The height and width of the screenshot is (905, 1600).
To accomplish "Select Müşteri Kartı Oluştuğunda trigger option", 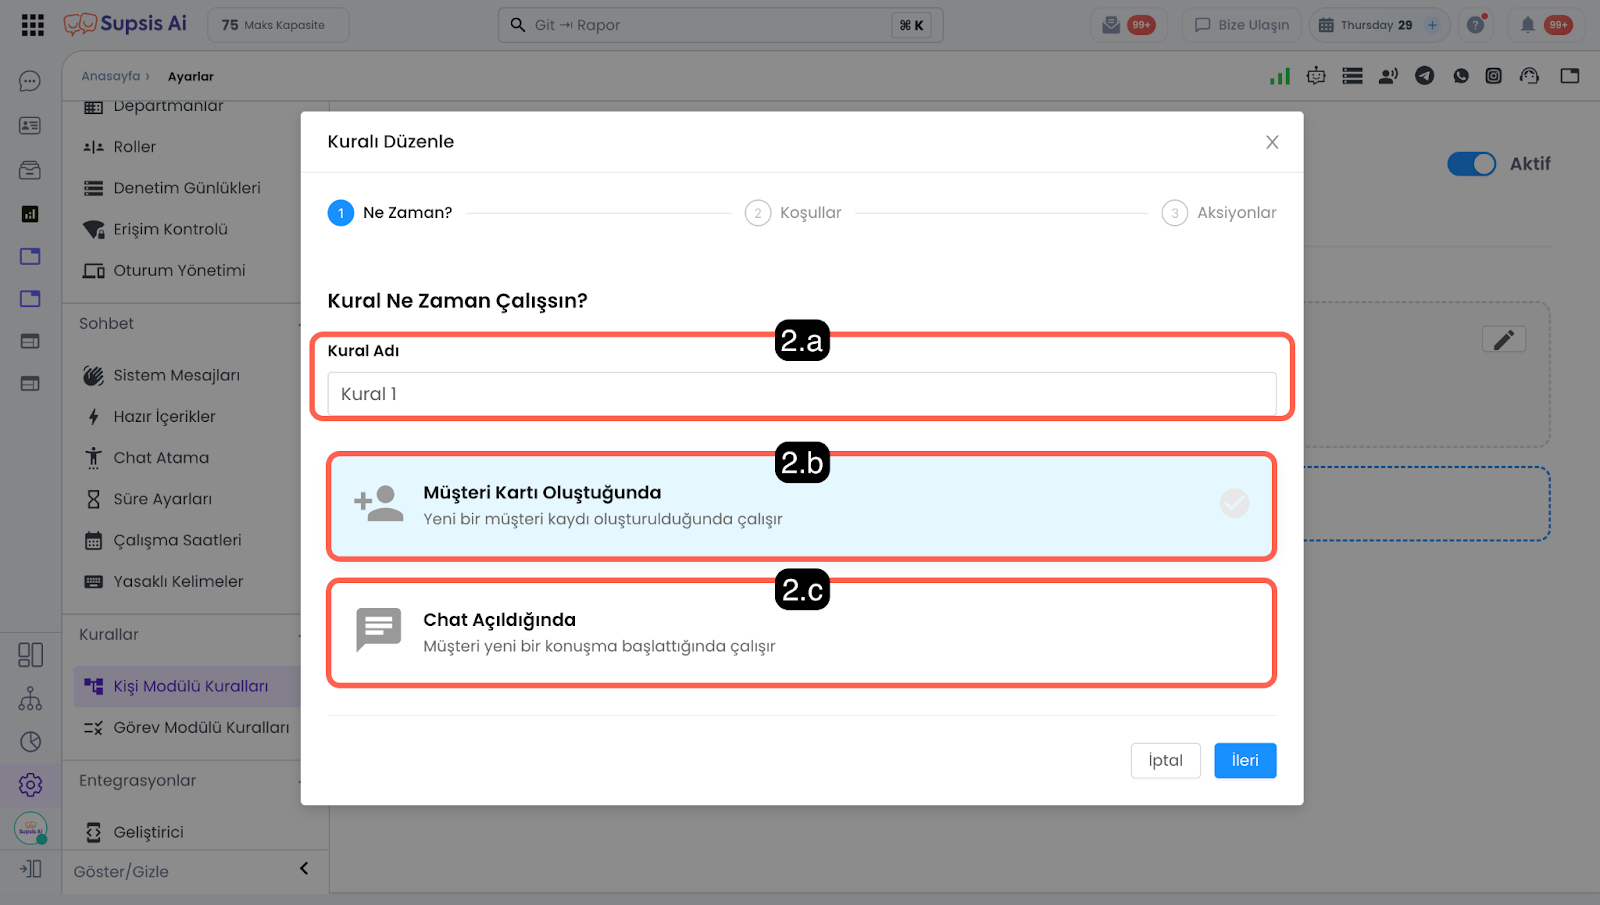I will click(801, 505).
